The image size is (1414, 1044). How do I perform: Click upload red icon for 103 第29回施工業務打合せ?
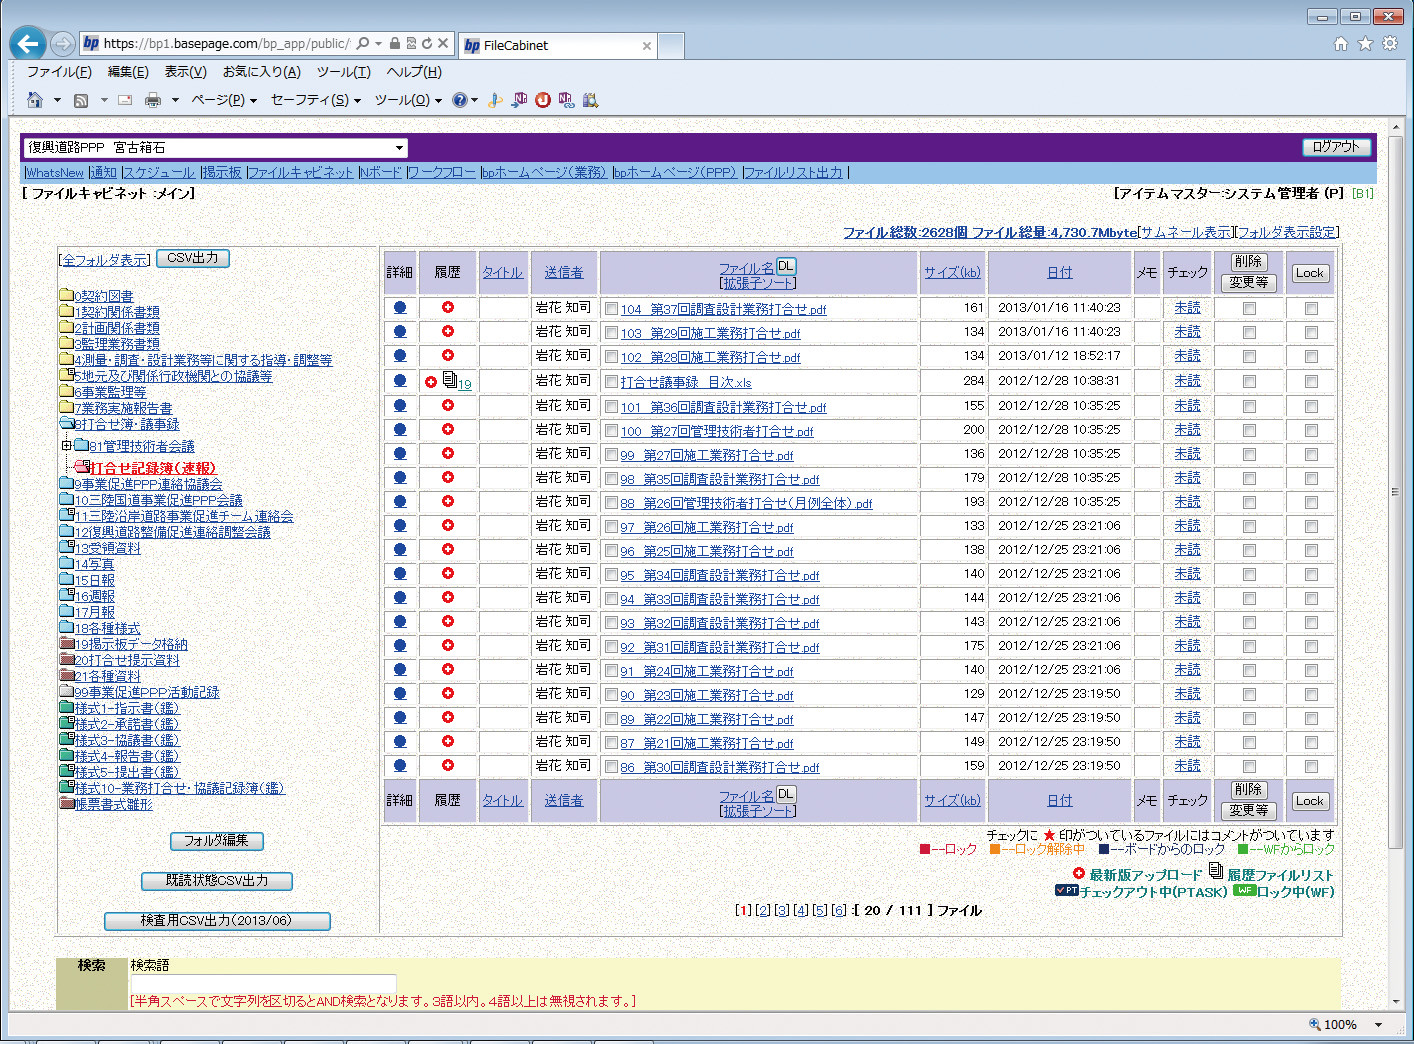click(448, 331)
